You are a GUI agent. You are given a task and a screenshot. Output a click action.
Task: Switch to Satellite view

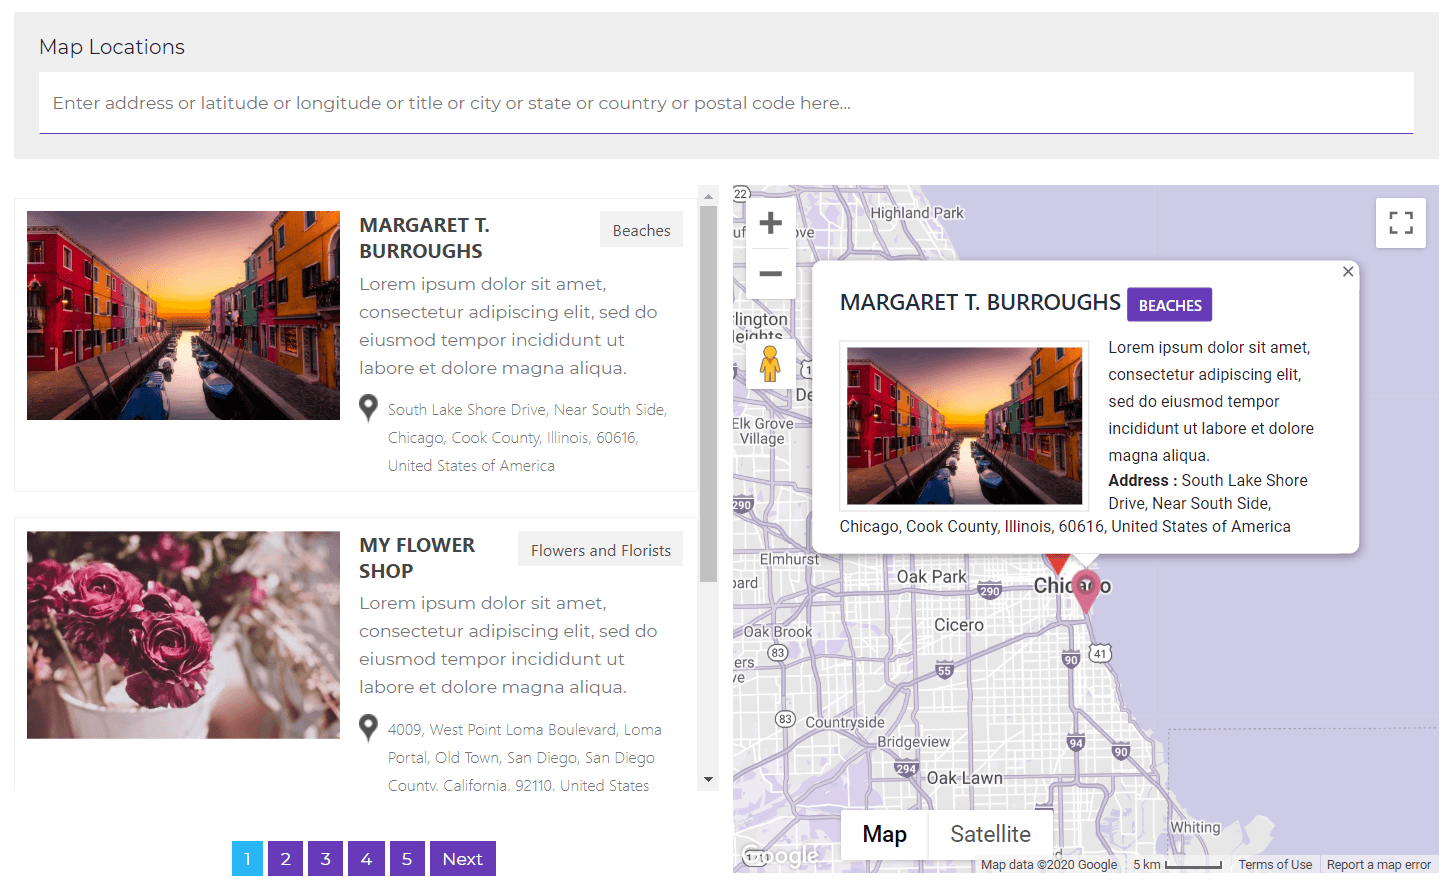tap(989, 833)
